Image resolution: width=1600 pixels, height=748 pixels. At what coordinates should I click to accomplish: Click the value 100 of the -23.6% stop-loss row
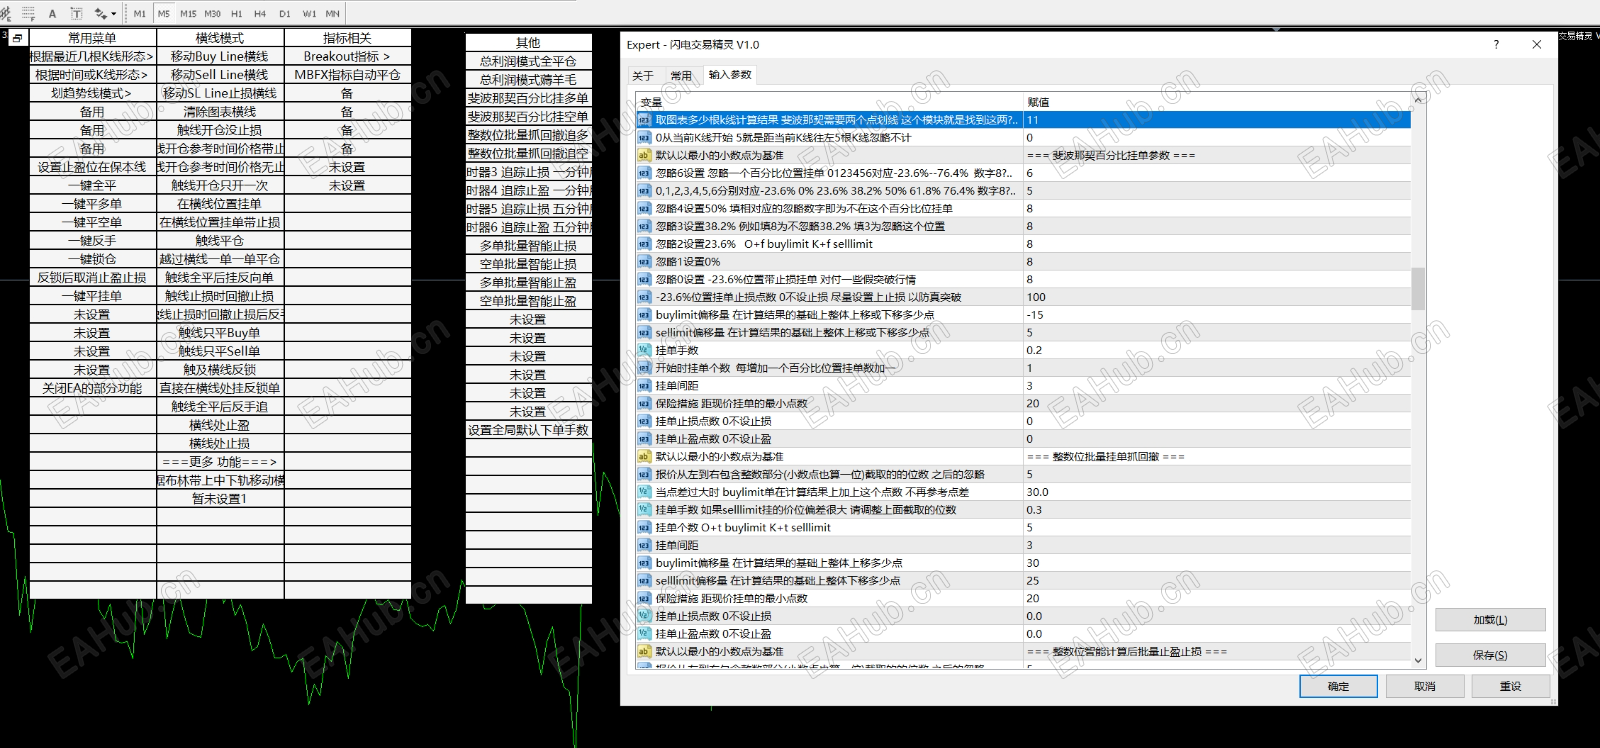pos(1036,297)
